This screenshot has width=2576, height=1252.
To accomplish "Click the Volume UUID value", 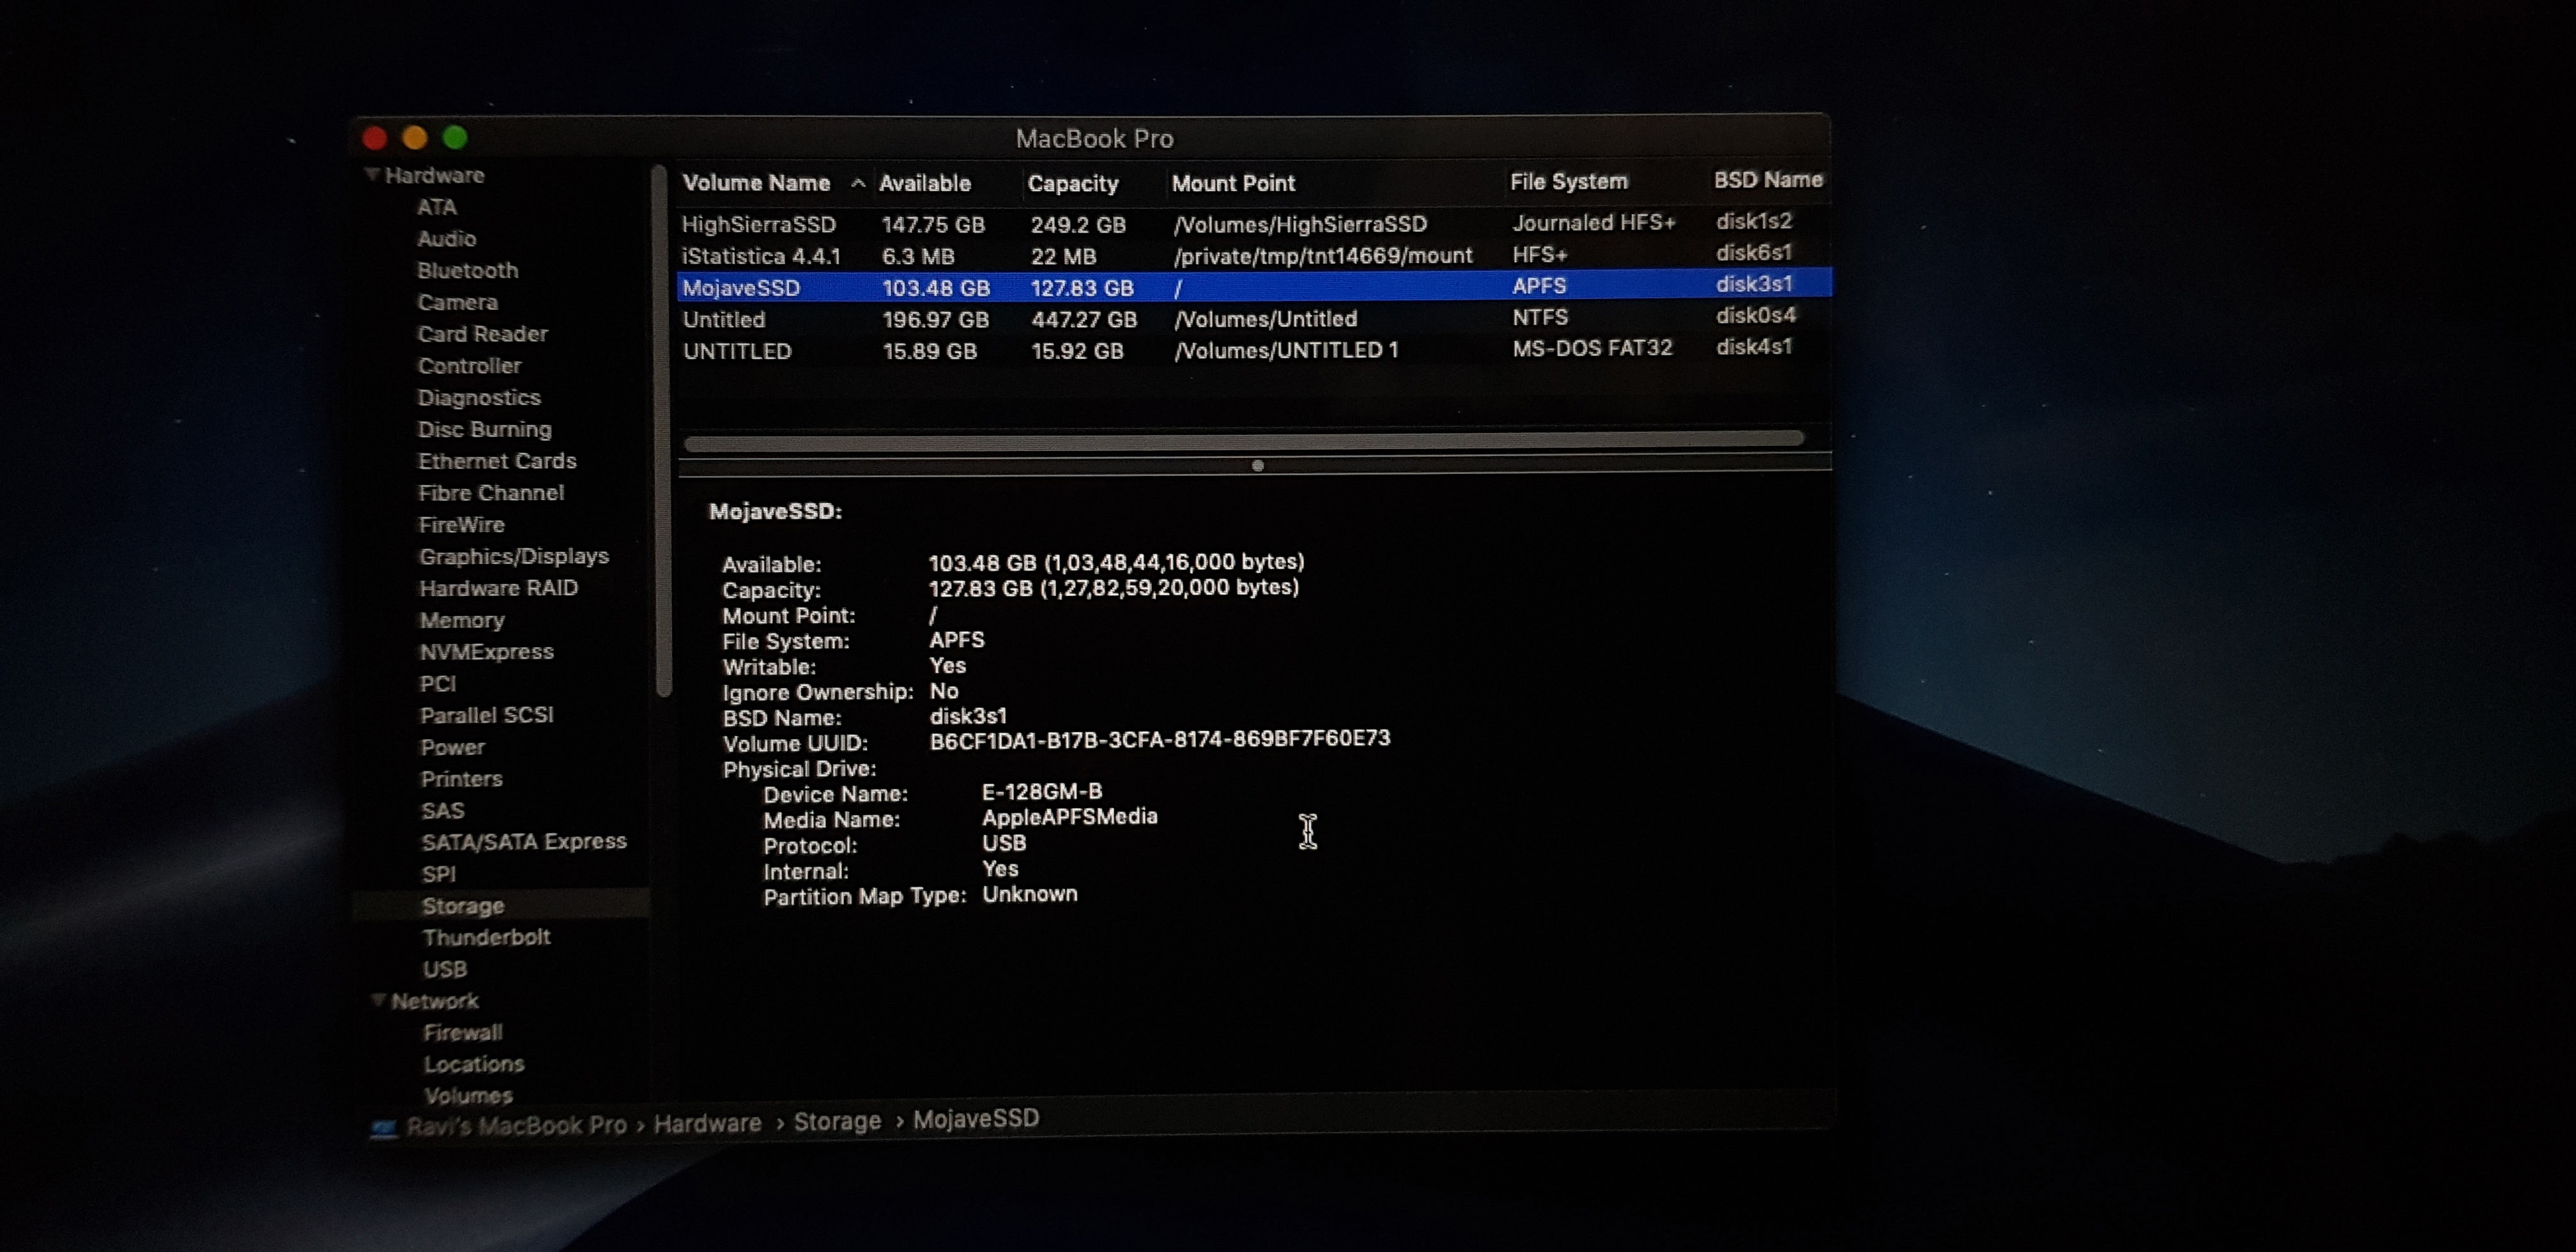I will click(1160, 739).
